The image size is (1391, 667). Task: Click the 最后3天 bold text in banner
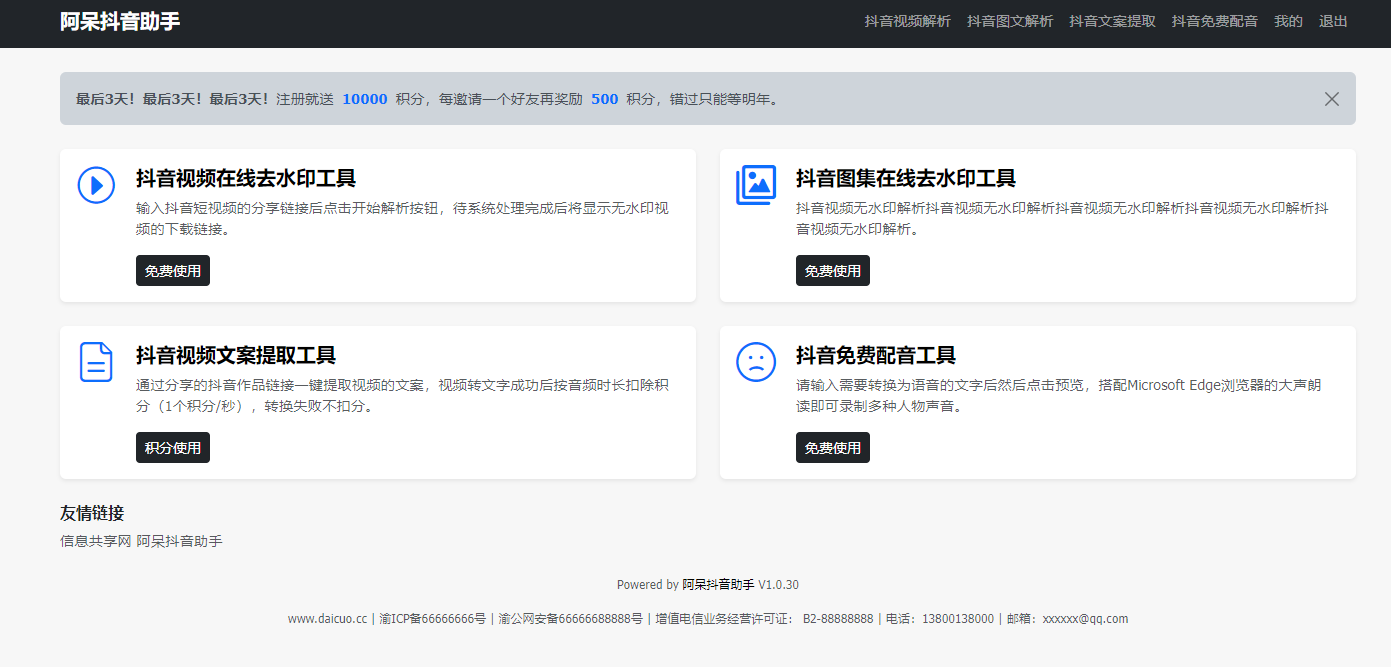[x=172, y=99]
